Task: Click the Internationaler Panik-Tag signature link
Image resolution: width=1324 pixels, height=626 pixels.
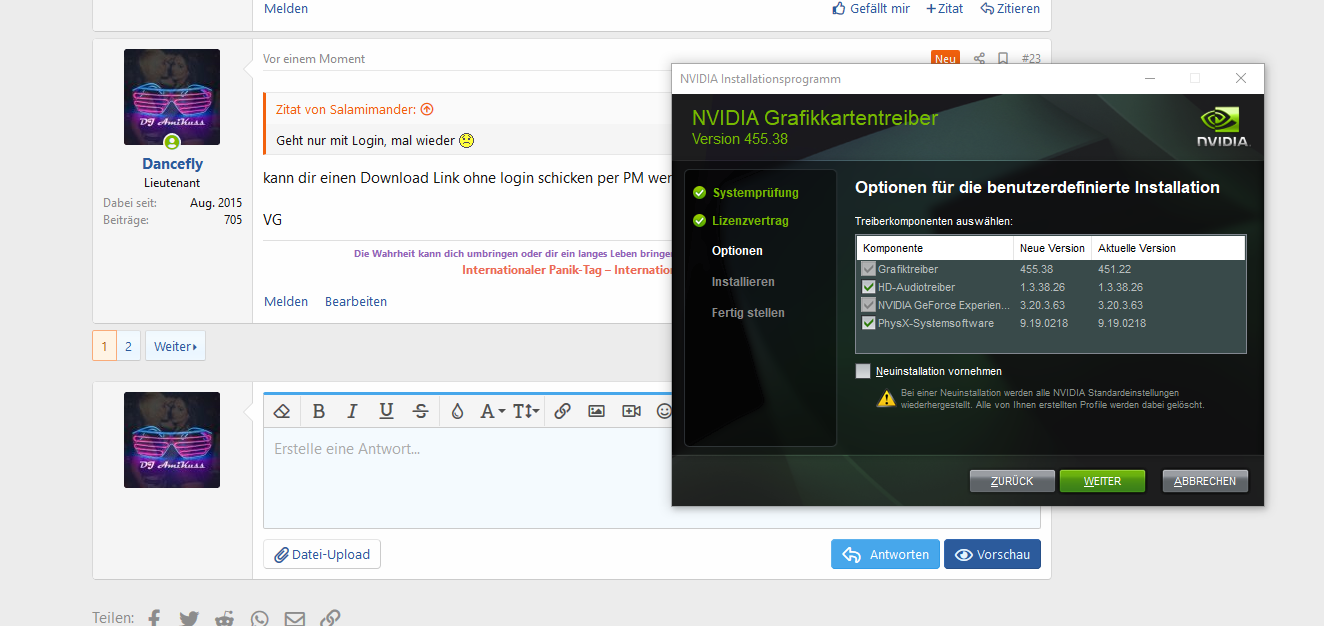Action: pyautogui.click(x=566, y=270)
